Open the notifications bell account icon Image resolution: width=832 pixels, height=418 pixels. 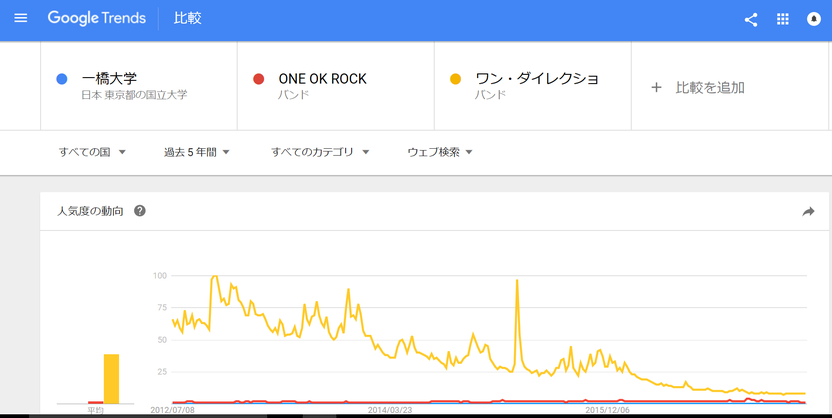coord(813,19)
